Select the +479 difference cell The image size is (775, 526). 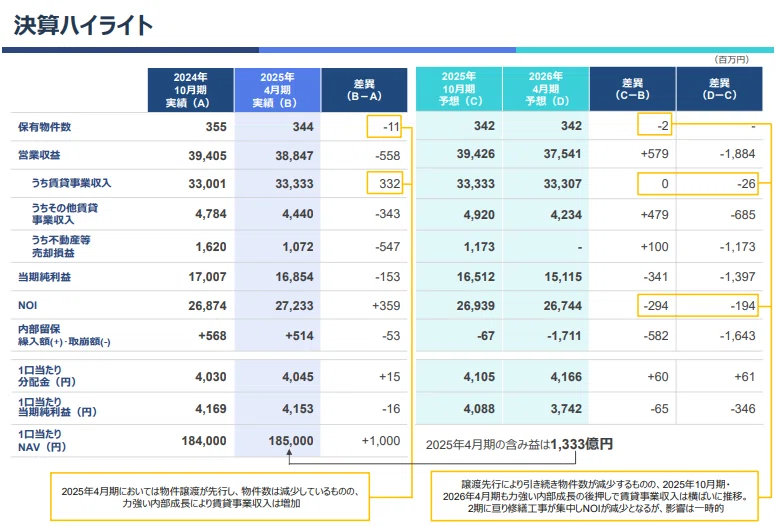pyautogui.click(x=655, y=215)
